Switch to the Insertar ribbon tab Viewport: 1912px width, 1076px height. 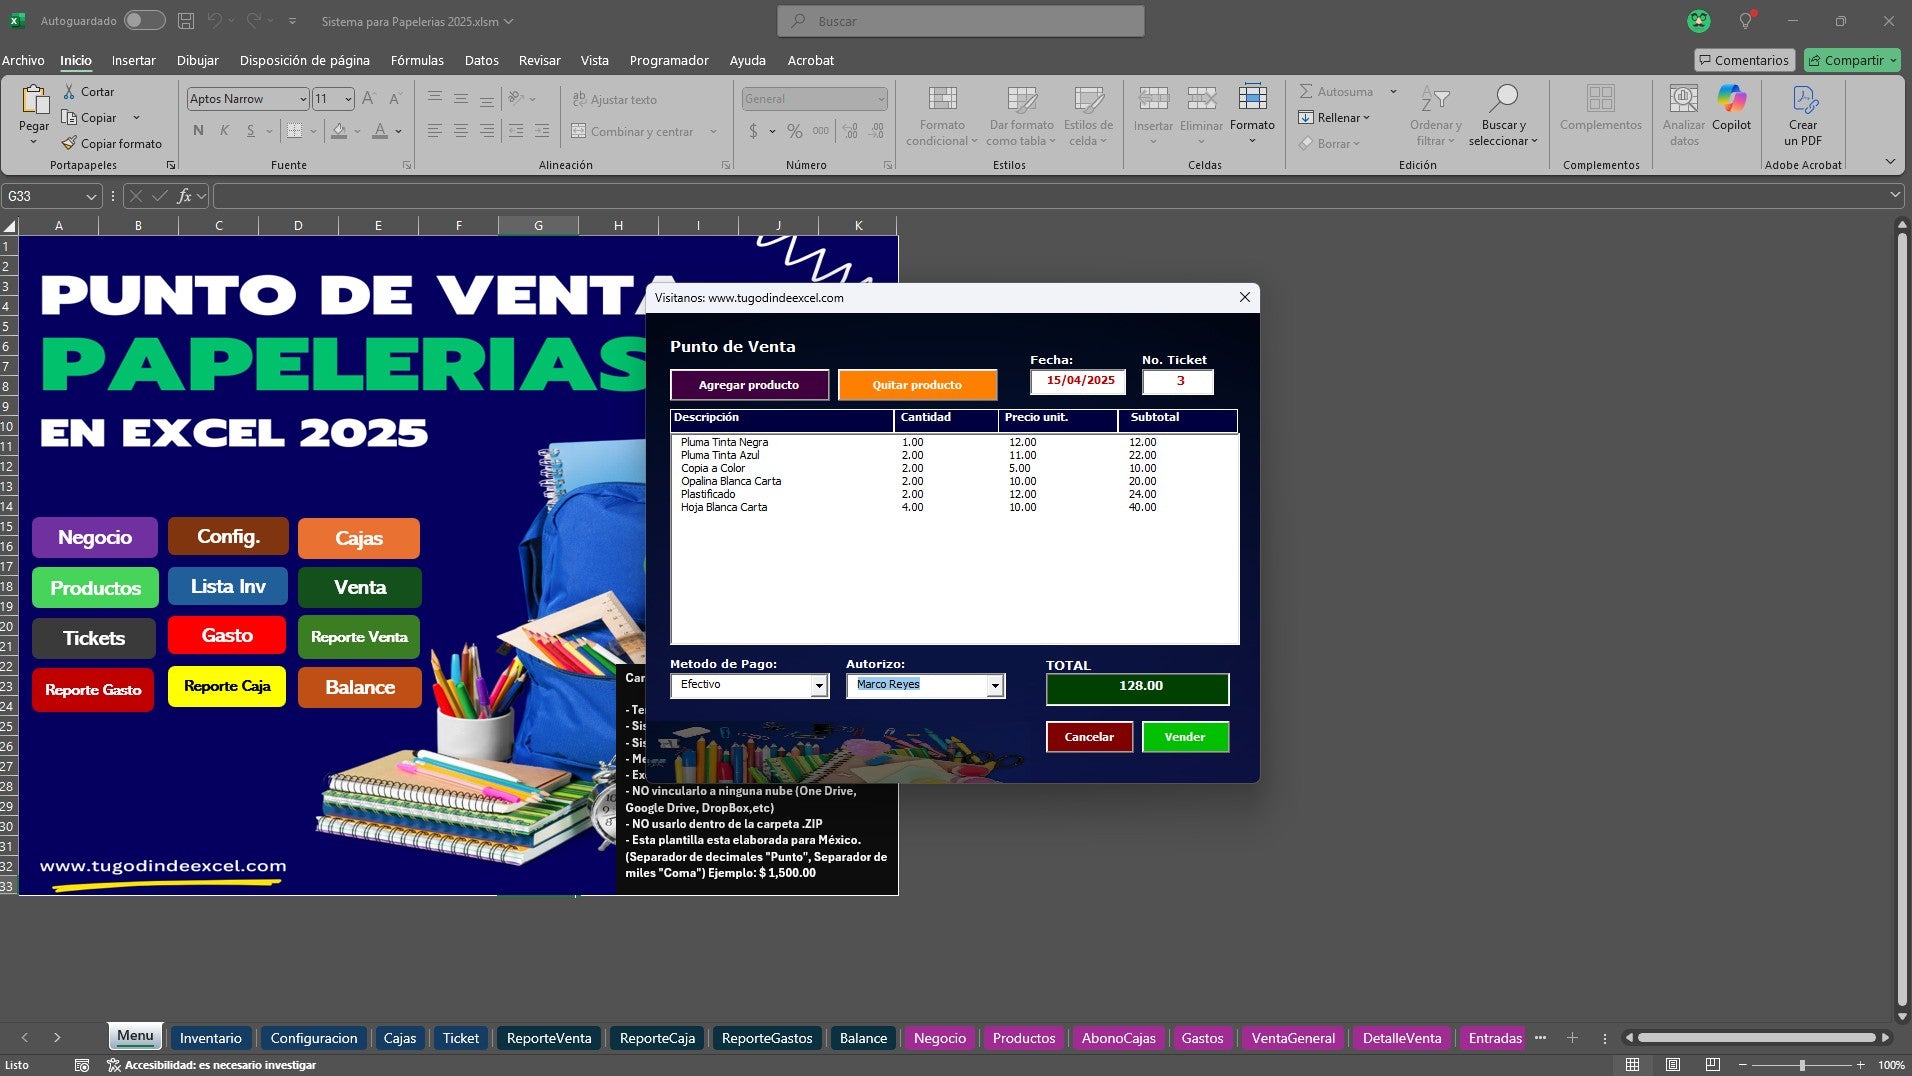pos(133,60)
